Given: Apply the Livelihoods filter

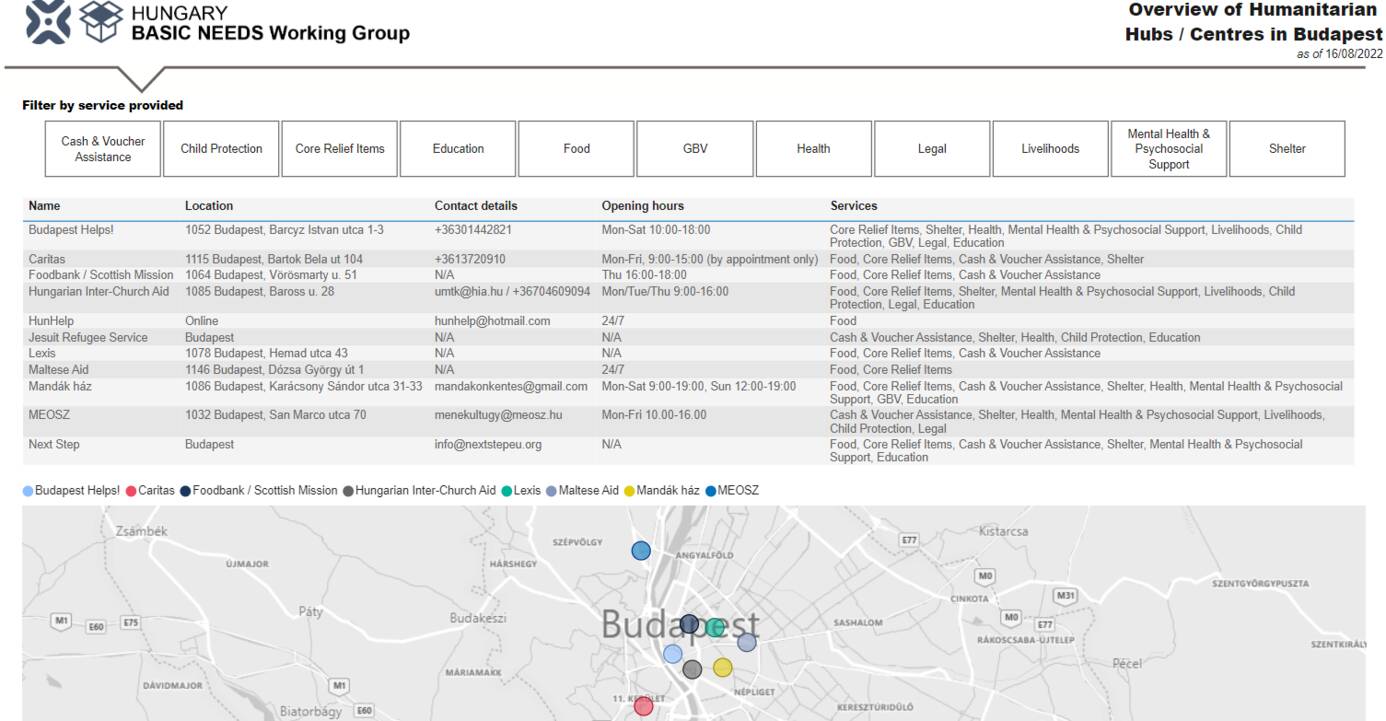Looking at the screenshot, I should (x=1050, y=149).
